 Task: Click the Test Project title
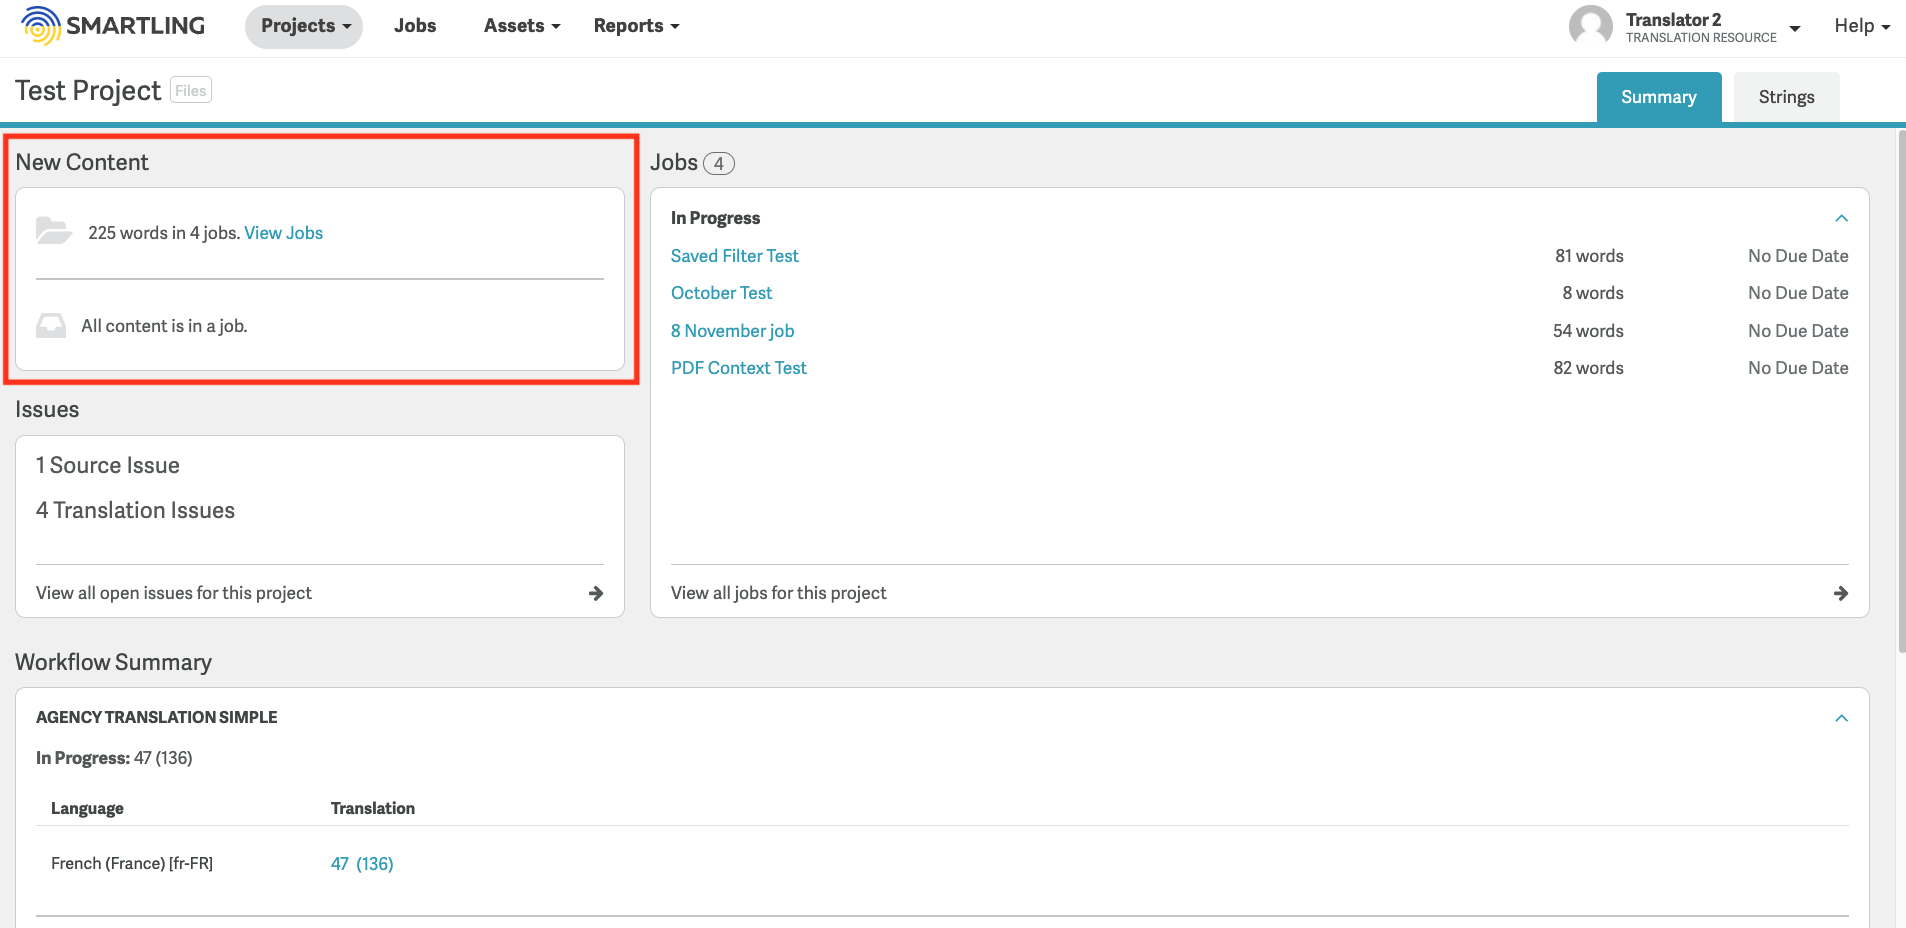[88, 91]
